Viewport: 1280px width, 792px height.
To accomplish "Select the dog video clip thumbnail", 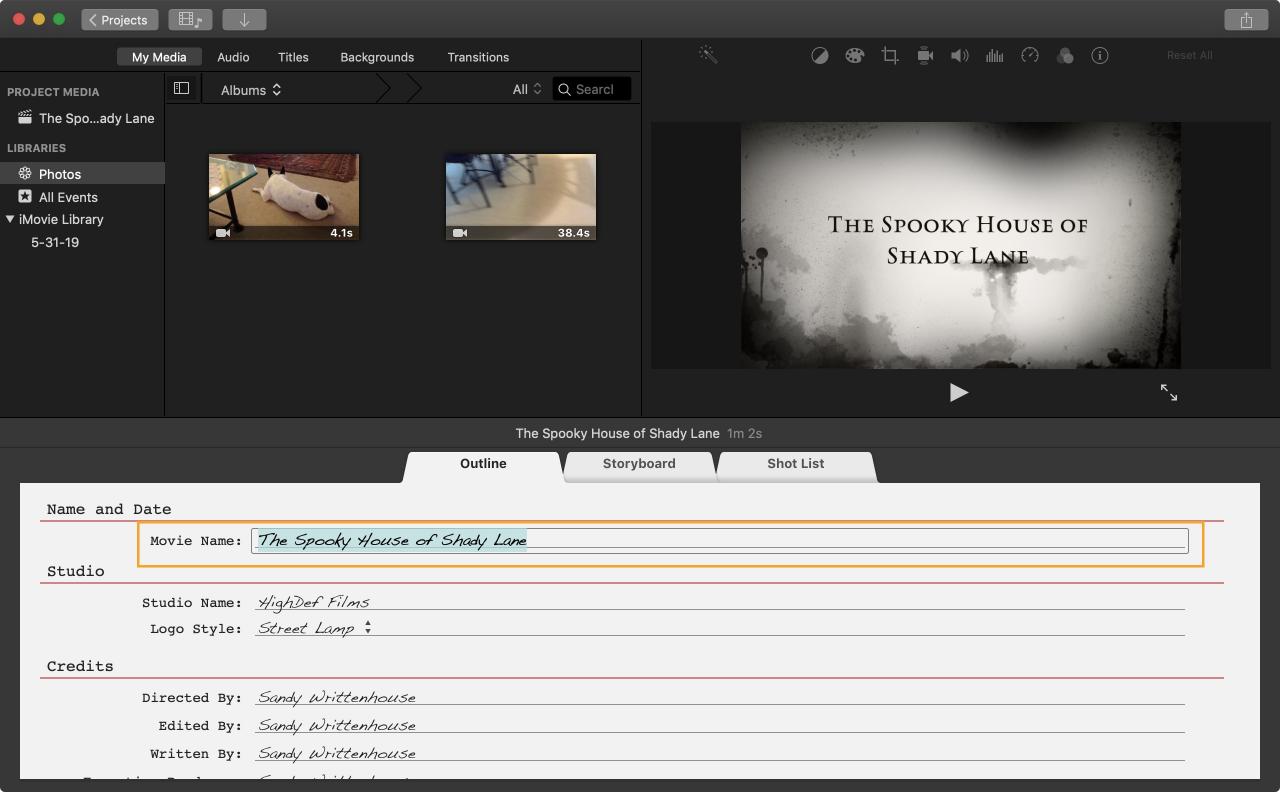I will click(284, 197).
